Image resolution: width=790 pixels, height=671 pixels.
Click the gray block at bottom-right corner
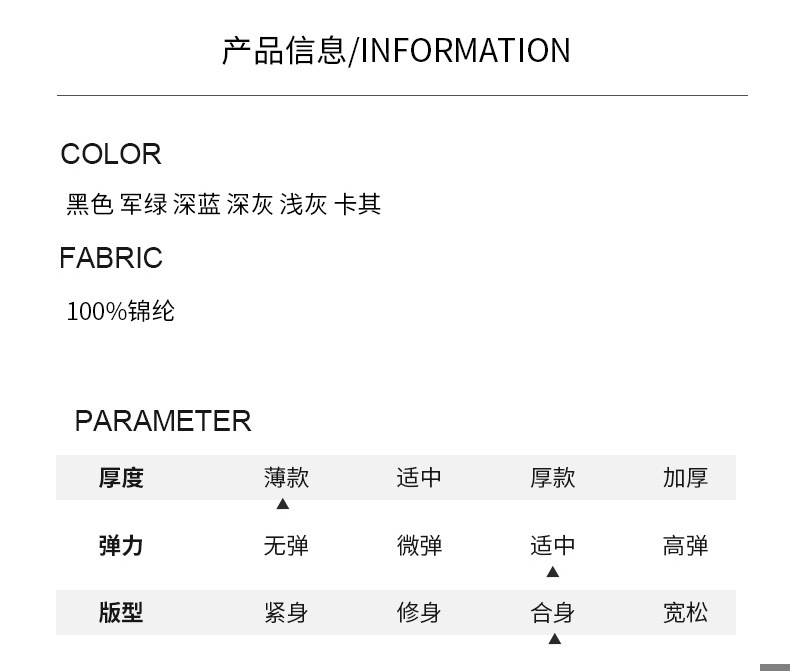[775, 666]
